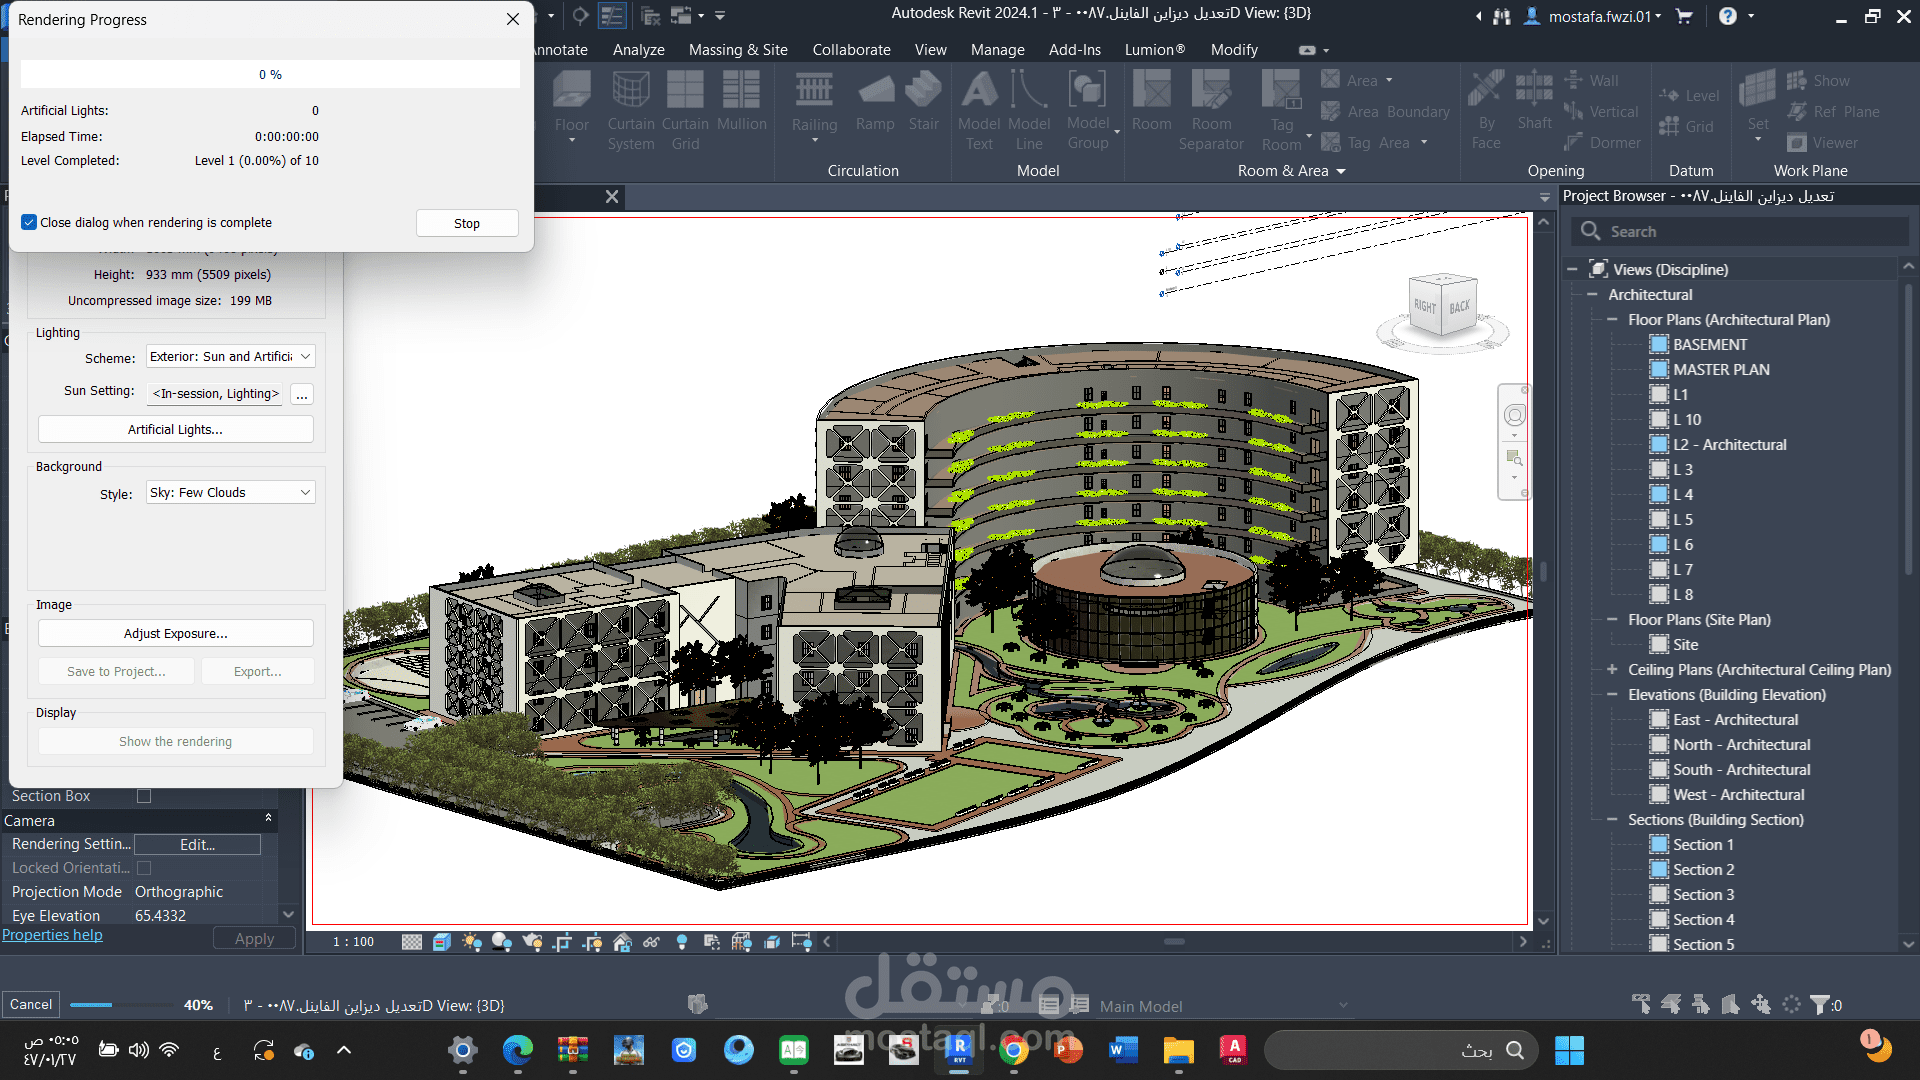
Task: Open the background Style dropdown
Action: tap(231, 492)
